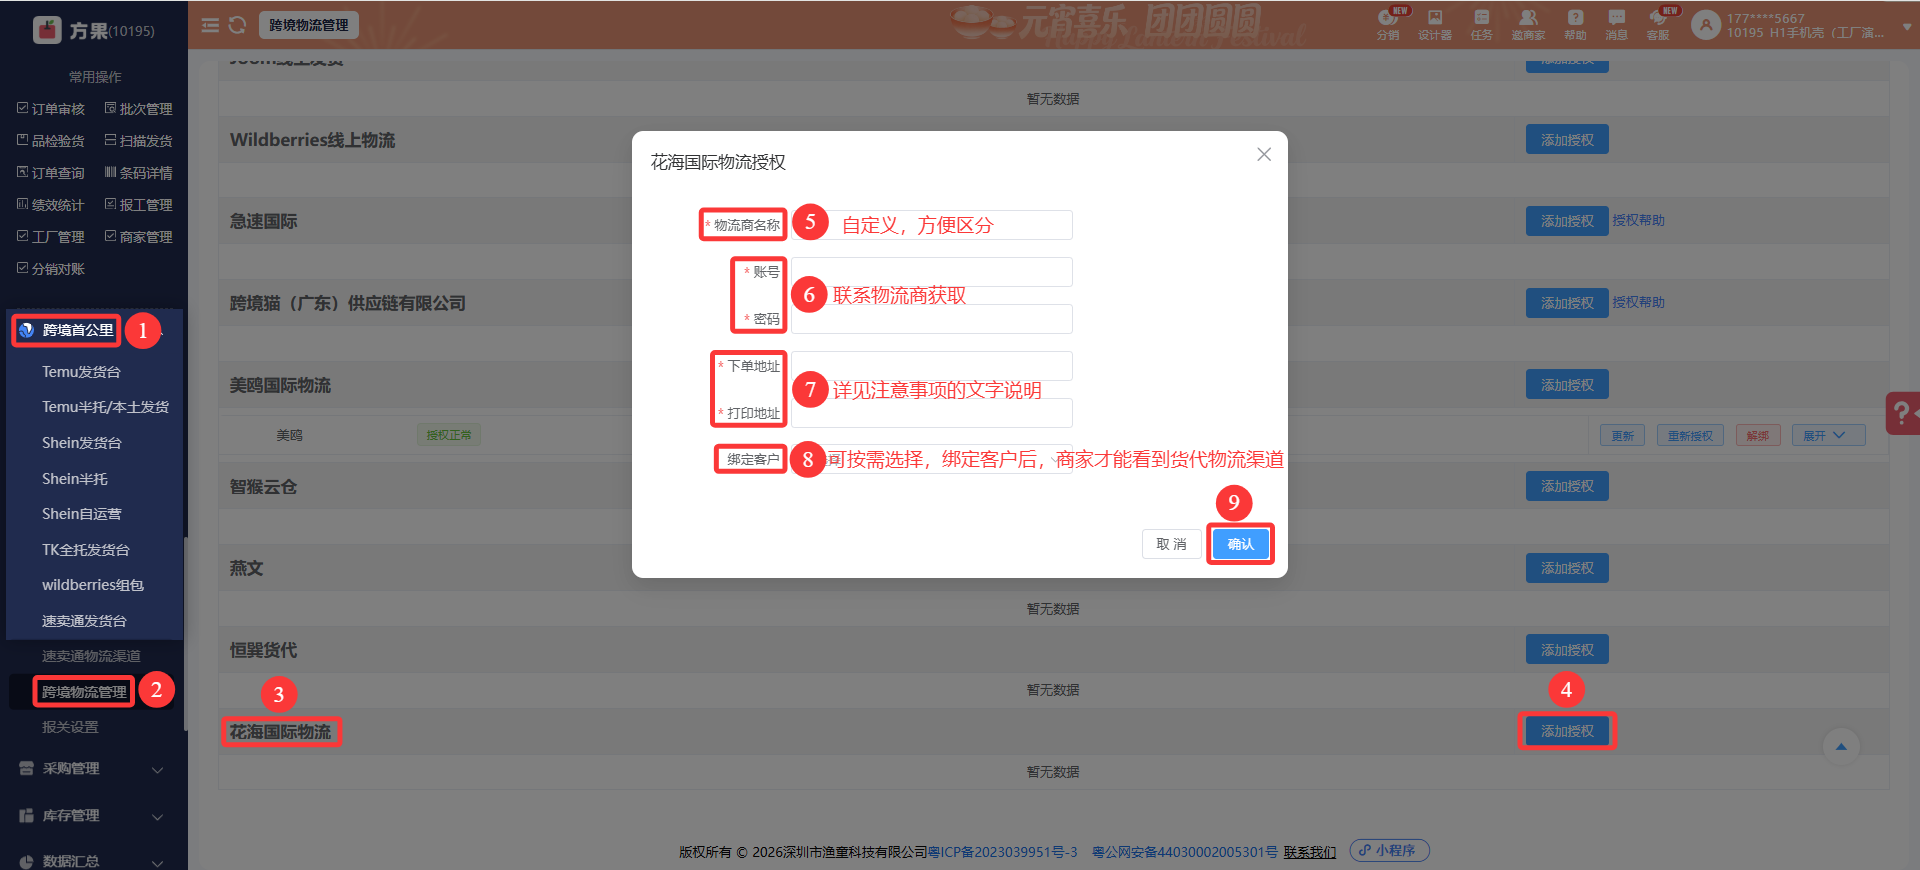Open 报关设置 in the sidebar
This screenshot has height=870, width=1920.
point(70,727)
